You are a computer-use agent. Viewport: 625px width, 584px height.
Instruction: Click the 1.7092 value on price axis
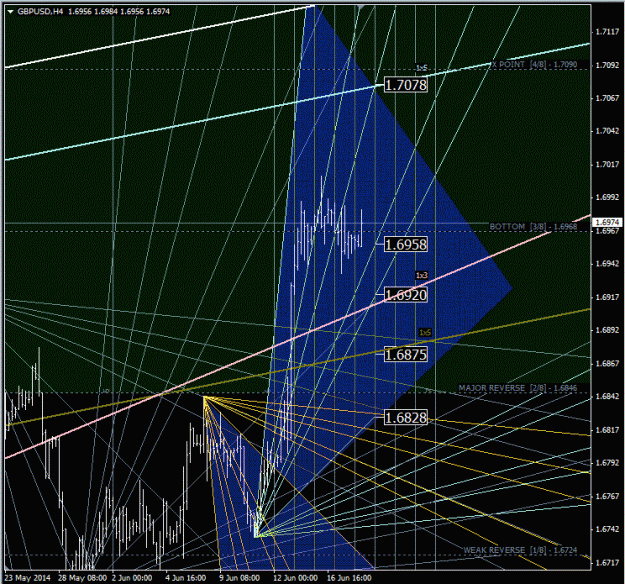(607, 65)
